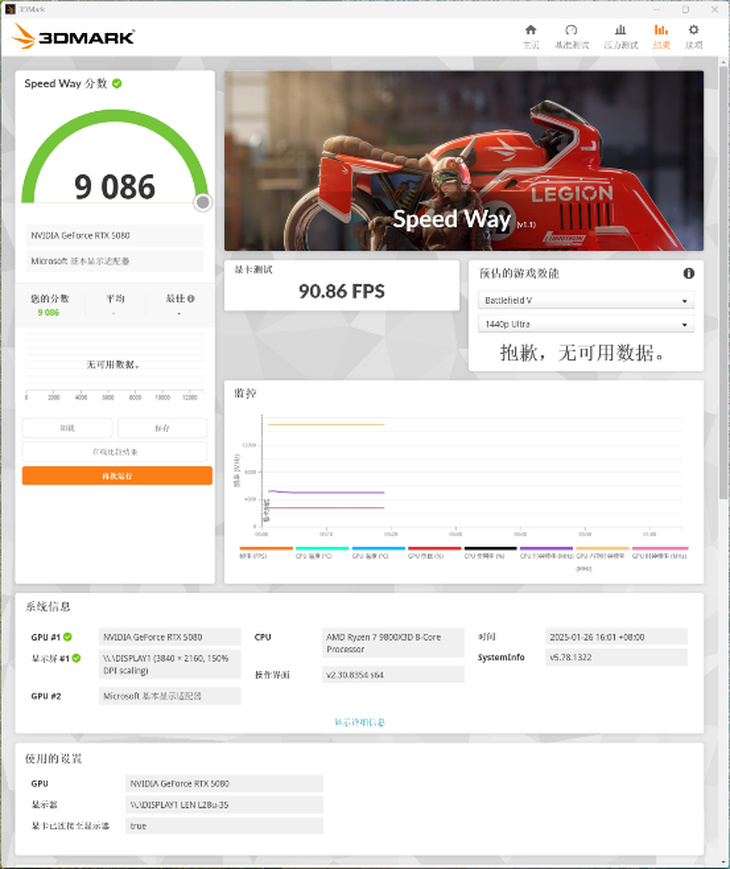Click the pink line in monitoring chart
The height and width of the screenshot is (869, 730).
(x=326, y=508)
